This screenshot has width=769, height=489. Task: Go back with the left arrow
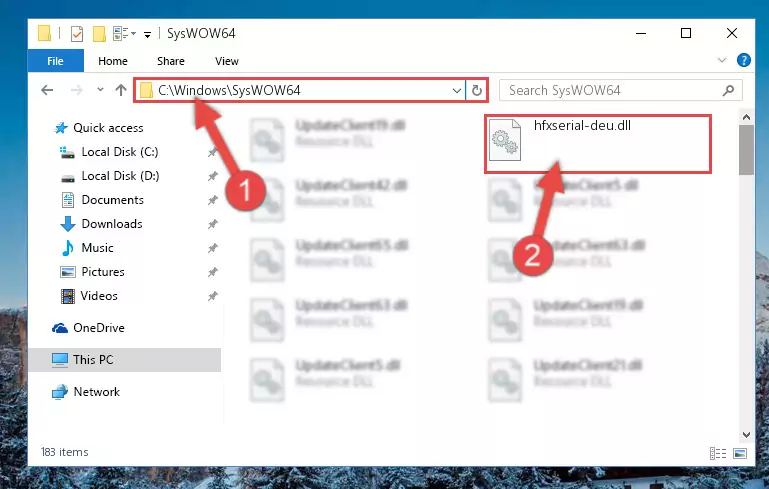[47, 90]
